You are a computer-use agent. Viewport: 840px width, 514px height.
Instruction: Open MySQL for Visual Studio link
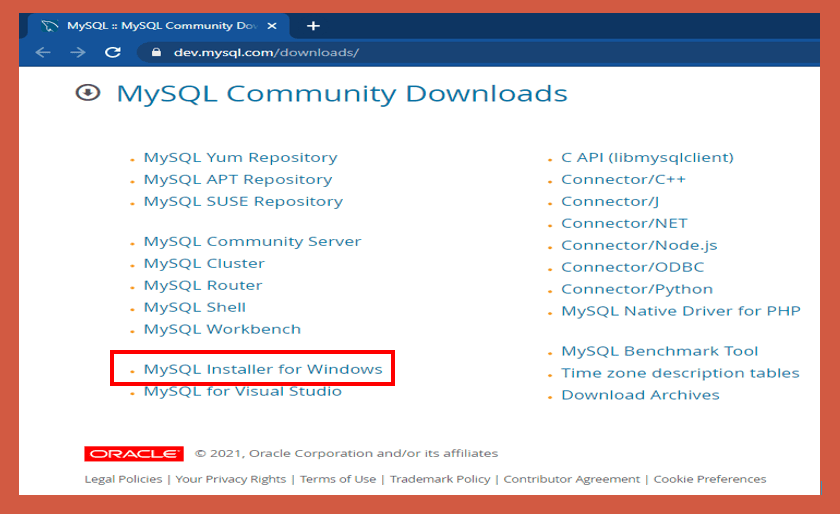(243, 391)
